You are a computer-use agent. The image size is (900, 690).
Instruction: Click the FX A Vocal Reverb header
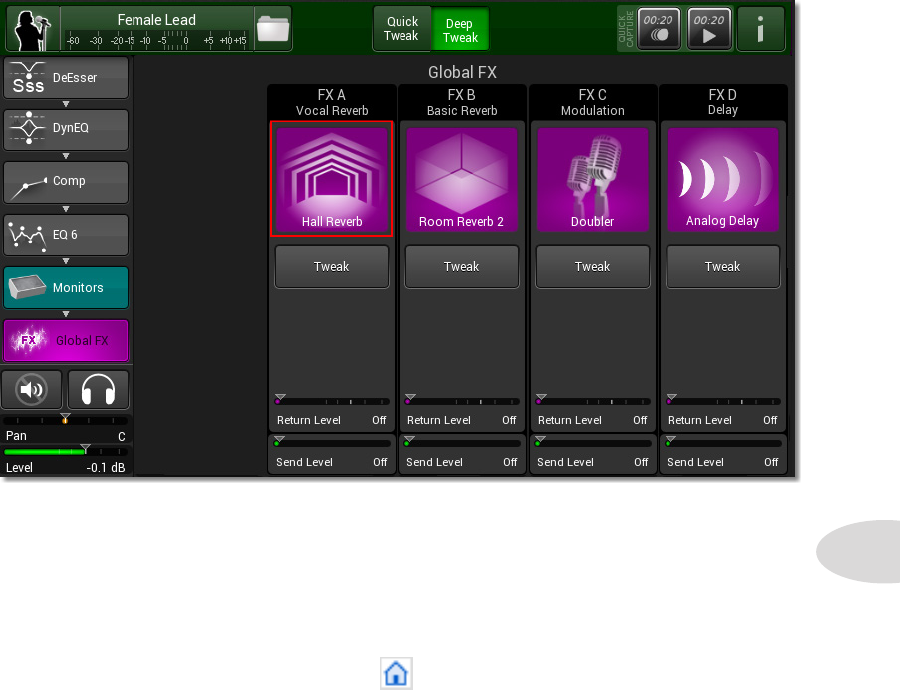pos(332,103)
